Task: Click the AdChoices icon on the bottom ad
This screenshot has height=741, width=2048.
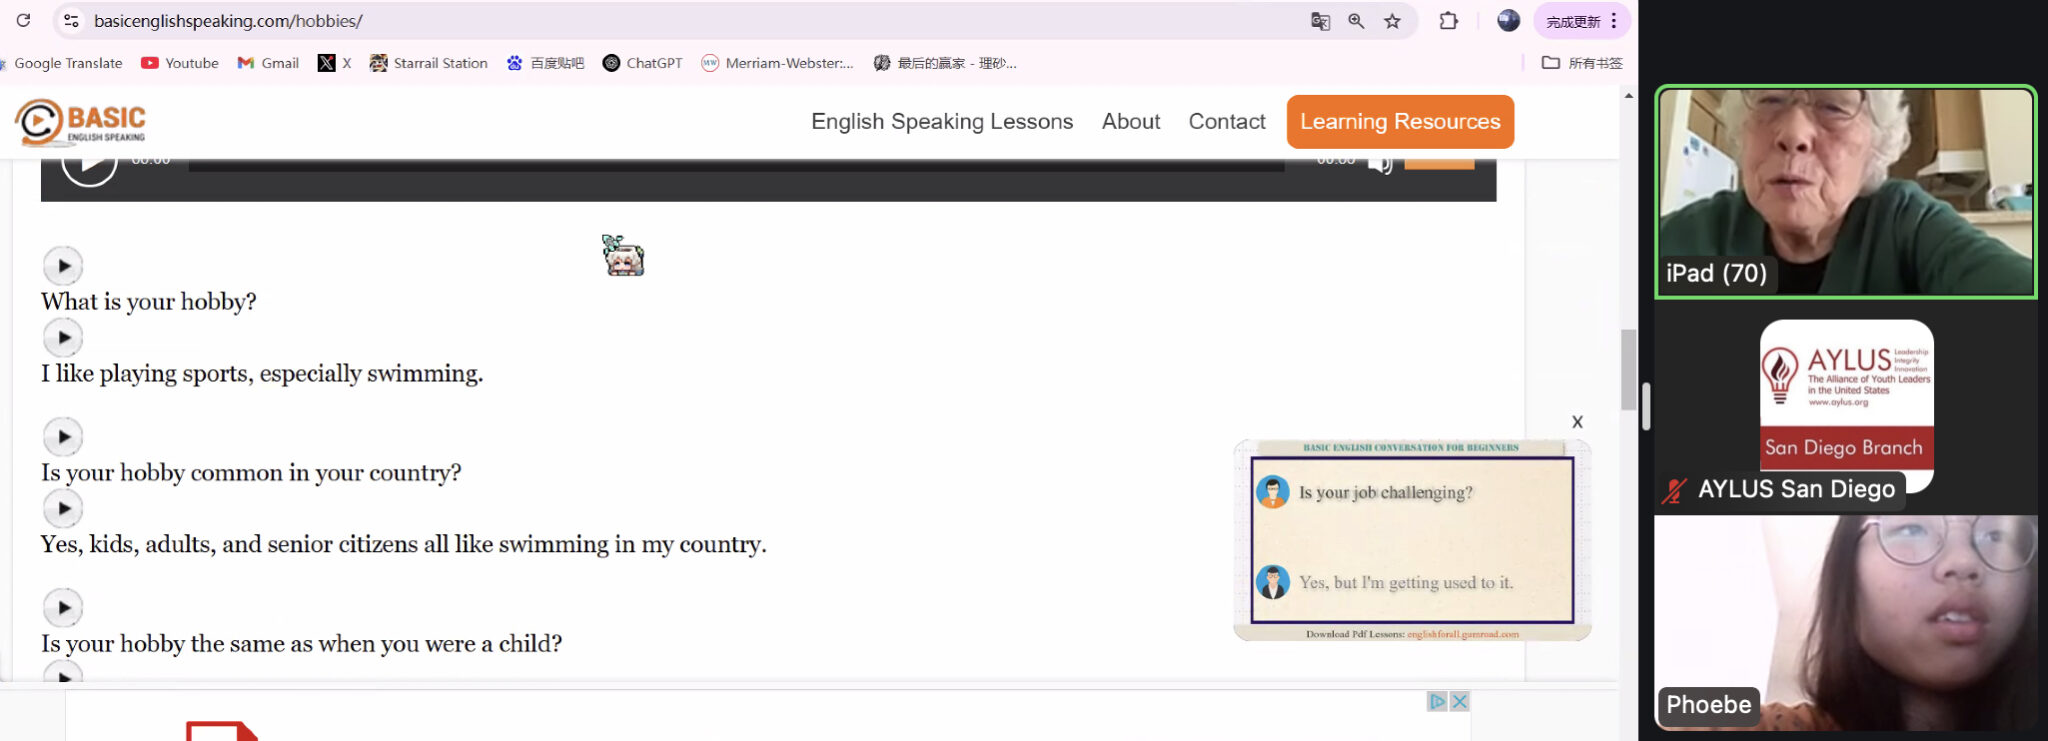Action: click(x=1437, y=701)
